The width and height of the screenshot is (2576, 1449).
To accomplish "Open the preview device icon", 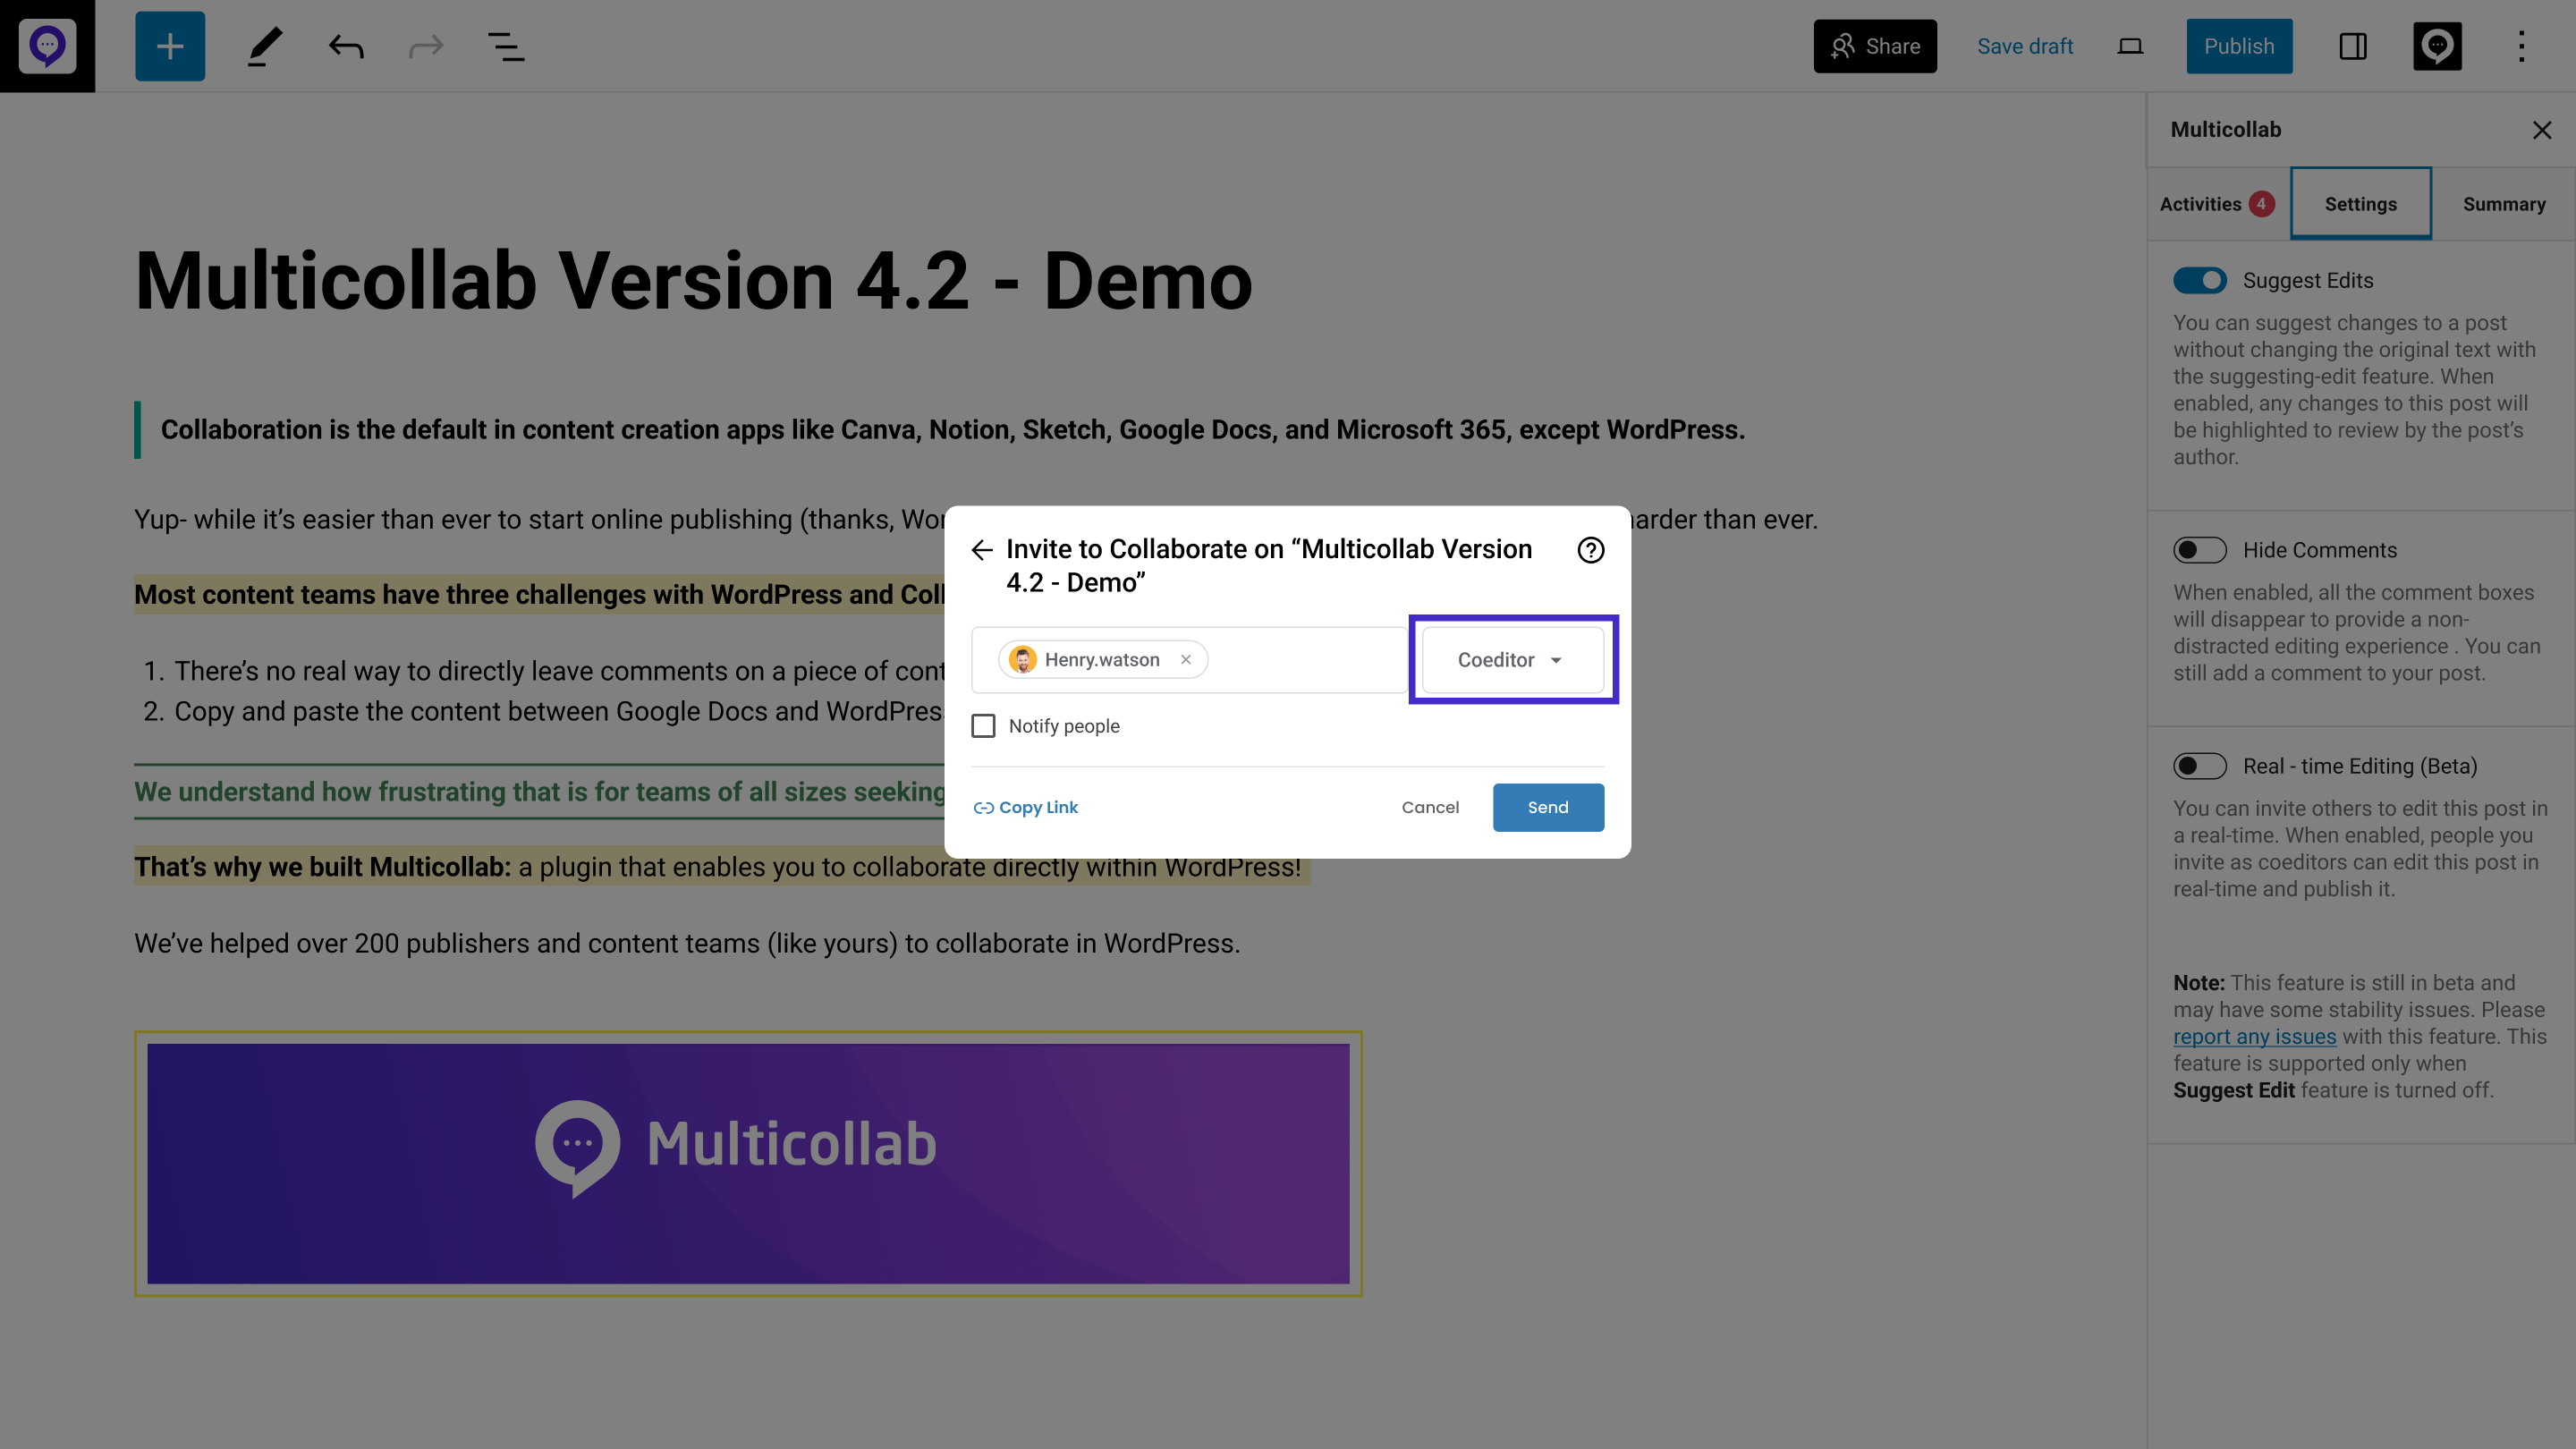I will [x=2130, y=46].
